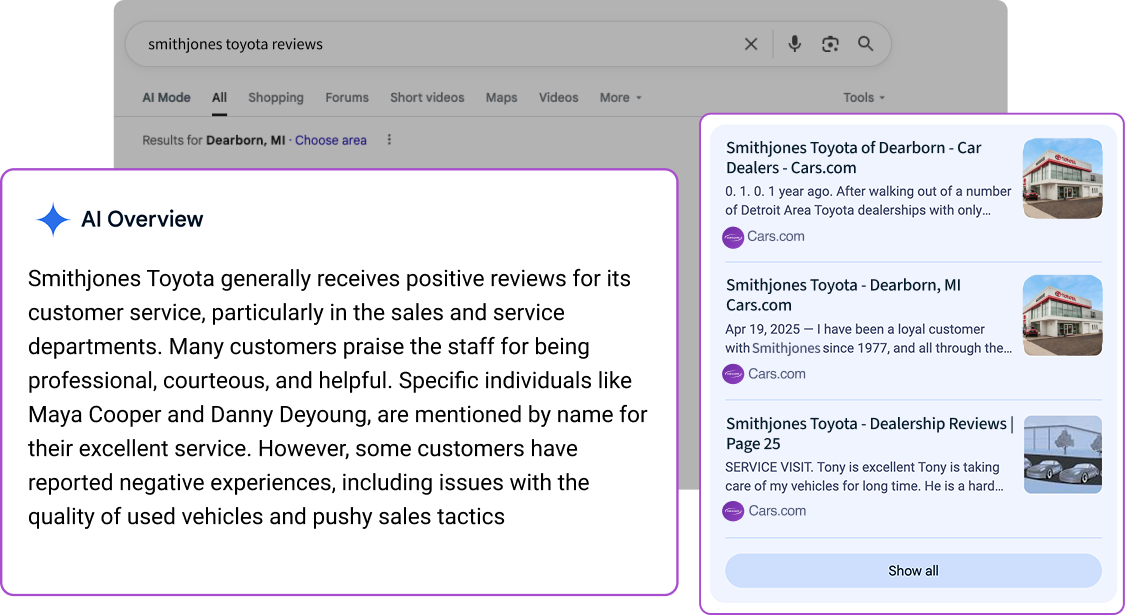Viewport: 1125px width, 615px height.
Task: Select the Shopping tab
Action: tap(276, 98)
